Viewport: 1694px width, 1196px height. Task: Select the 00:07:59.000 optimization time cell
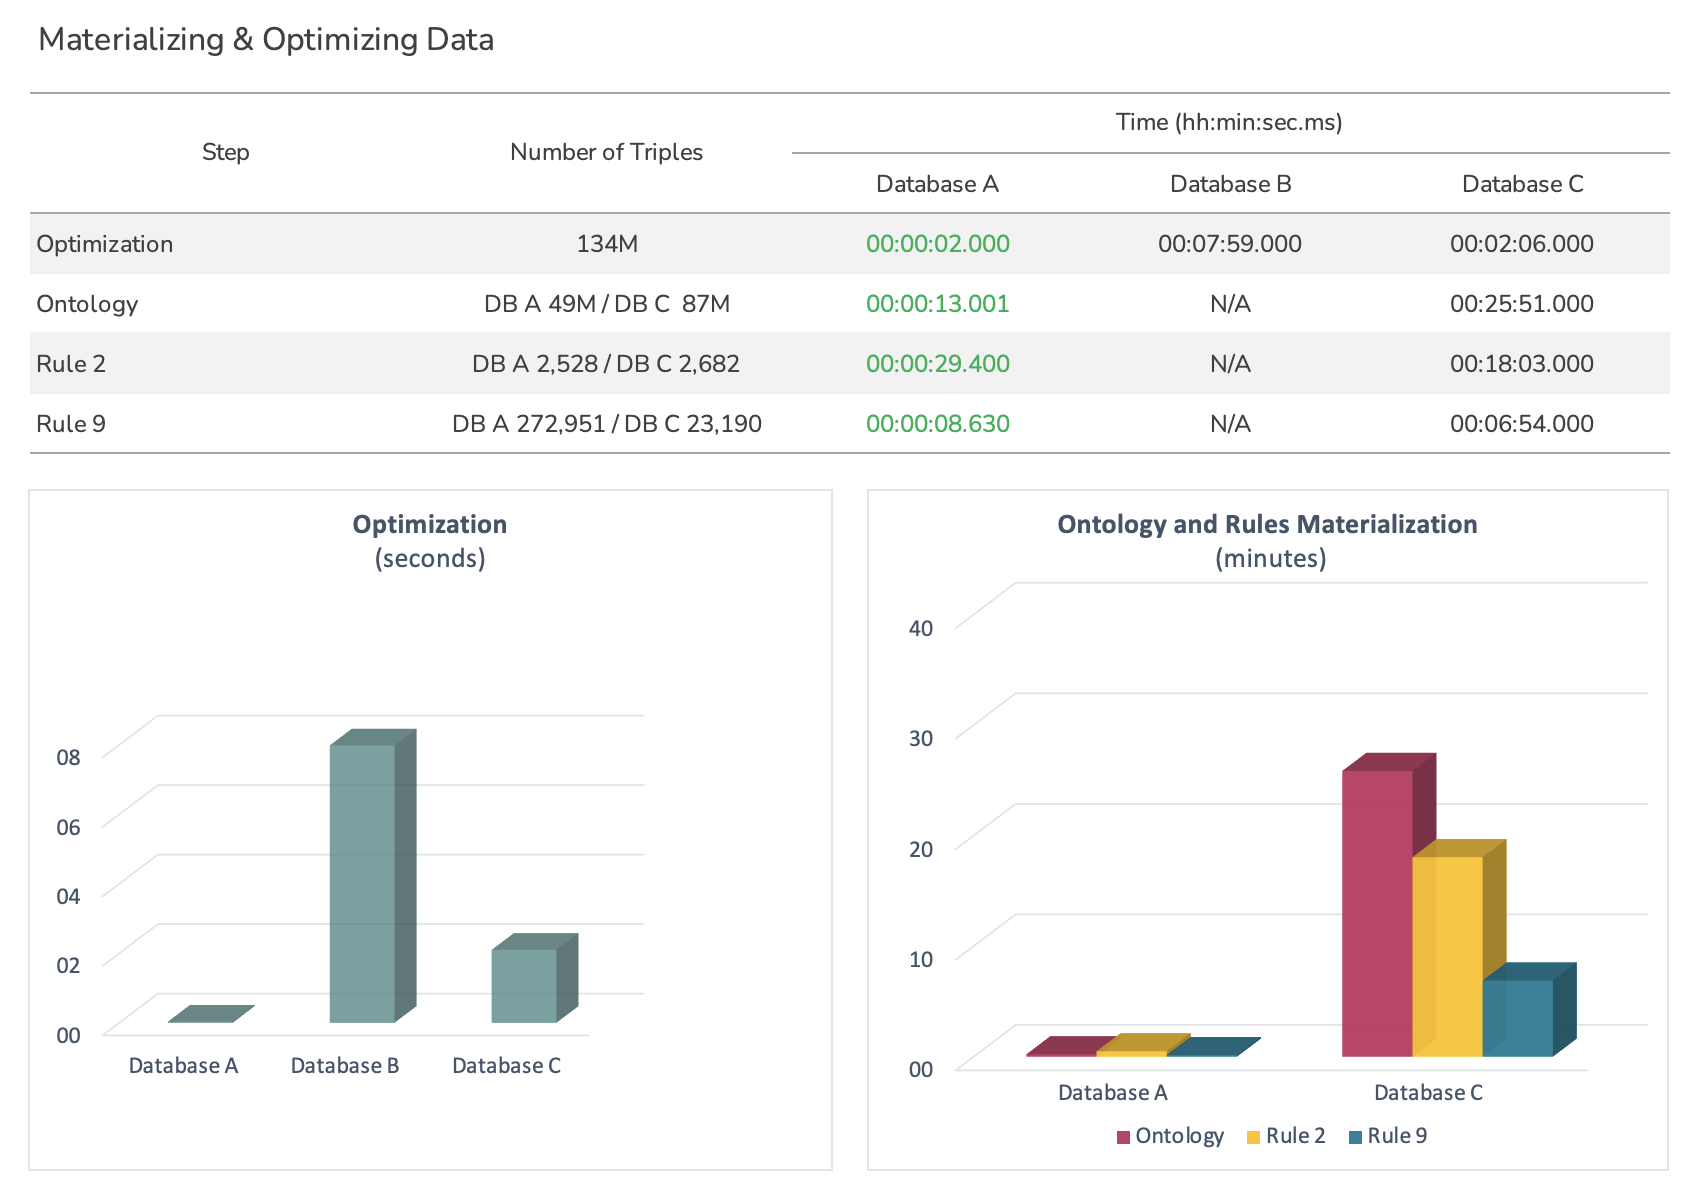tap(1229, 244)
